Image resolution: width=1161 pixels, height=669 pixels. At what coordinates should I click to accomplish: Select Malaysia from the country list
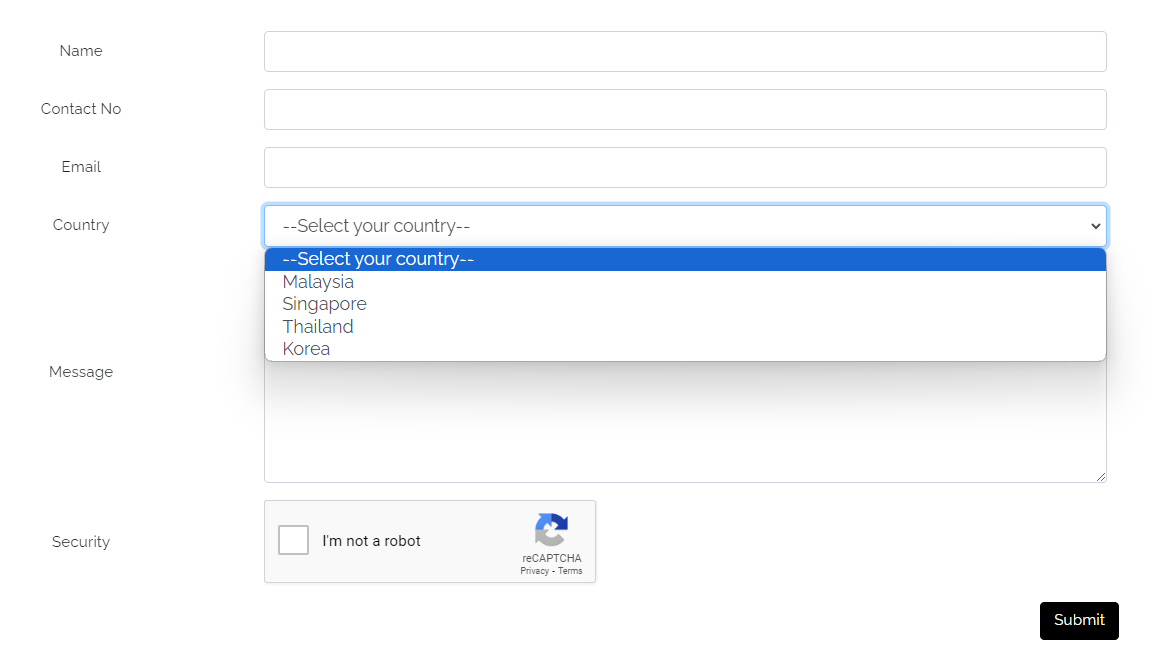[318, 282]
